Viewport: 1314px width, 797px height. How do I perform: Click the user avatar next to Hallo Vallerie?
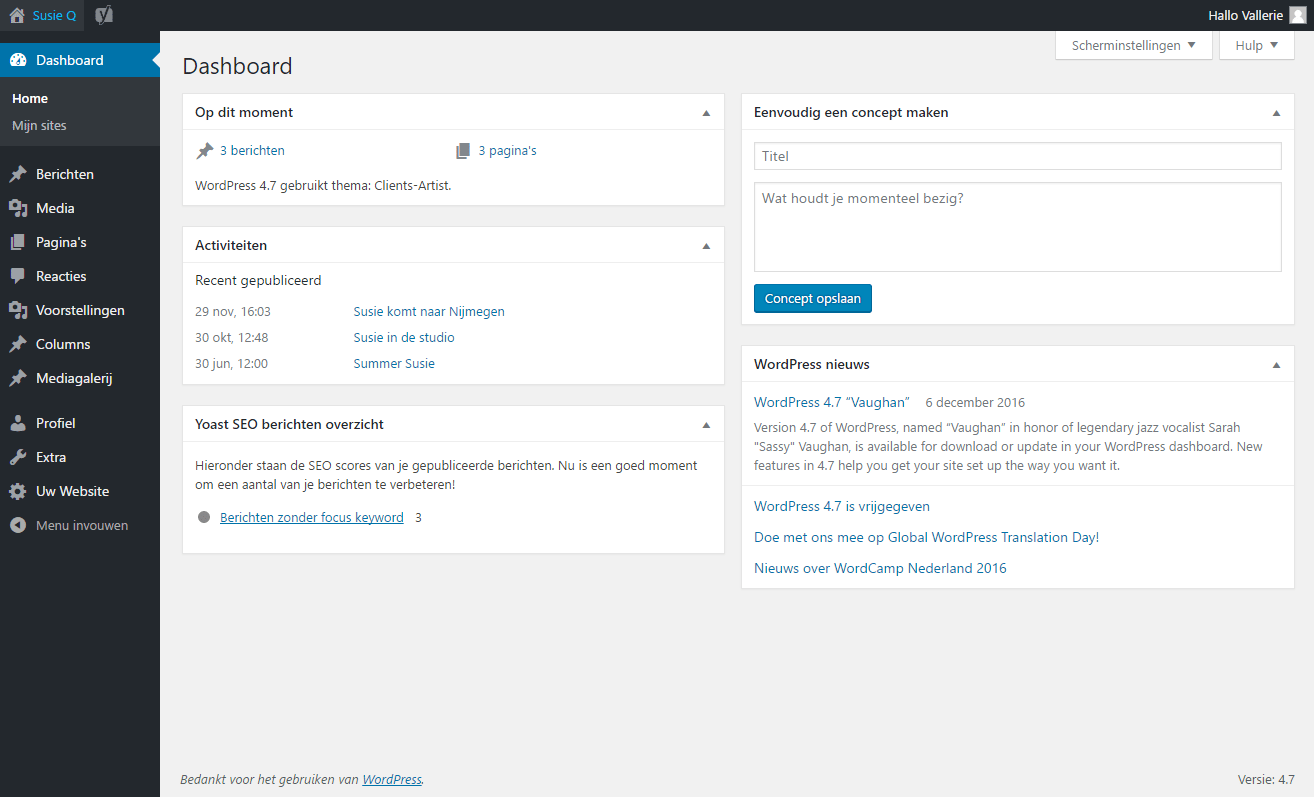click(x=1297, y=15)
